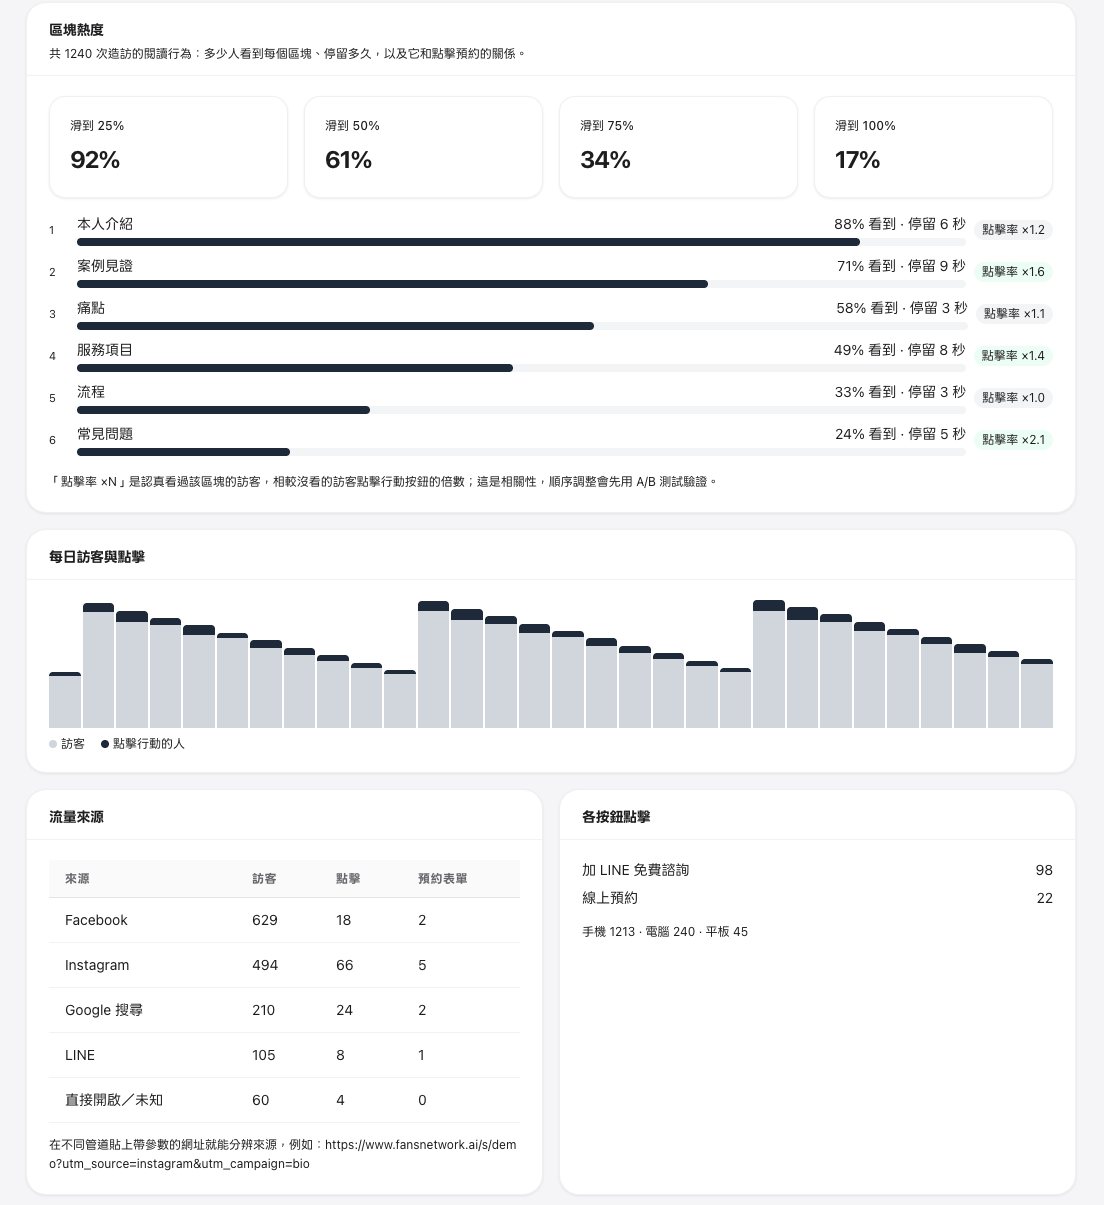Click the 線上預約 row
Viewport: 1104px width, 1205px height.
coord(817,898)
